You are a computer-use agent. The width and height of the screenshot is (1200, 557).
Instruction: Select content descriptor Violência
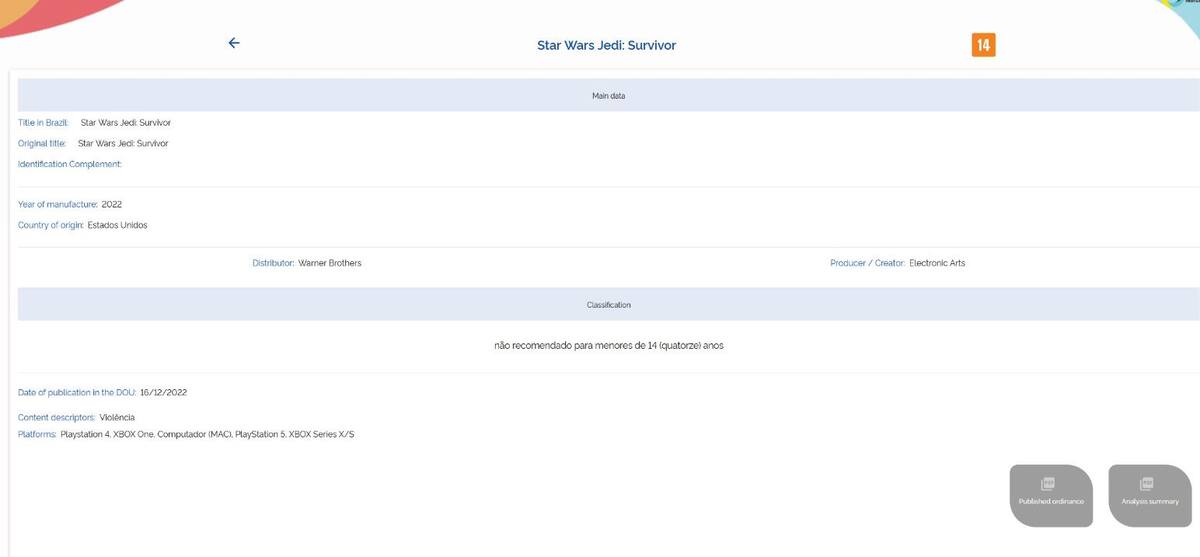(117, 417)
